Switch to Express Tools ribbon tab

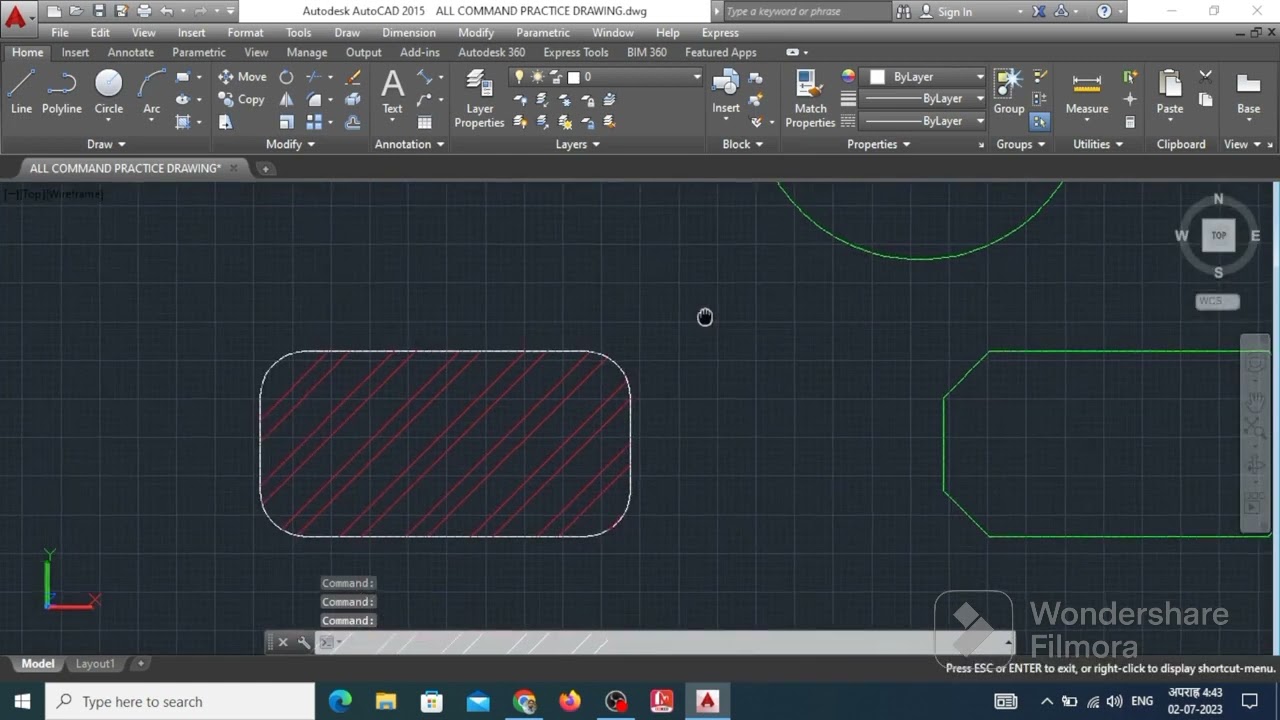576,52
